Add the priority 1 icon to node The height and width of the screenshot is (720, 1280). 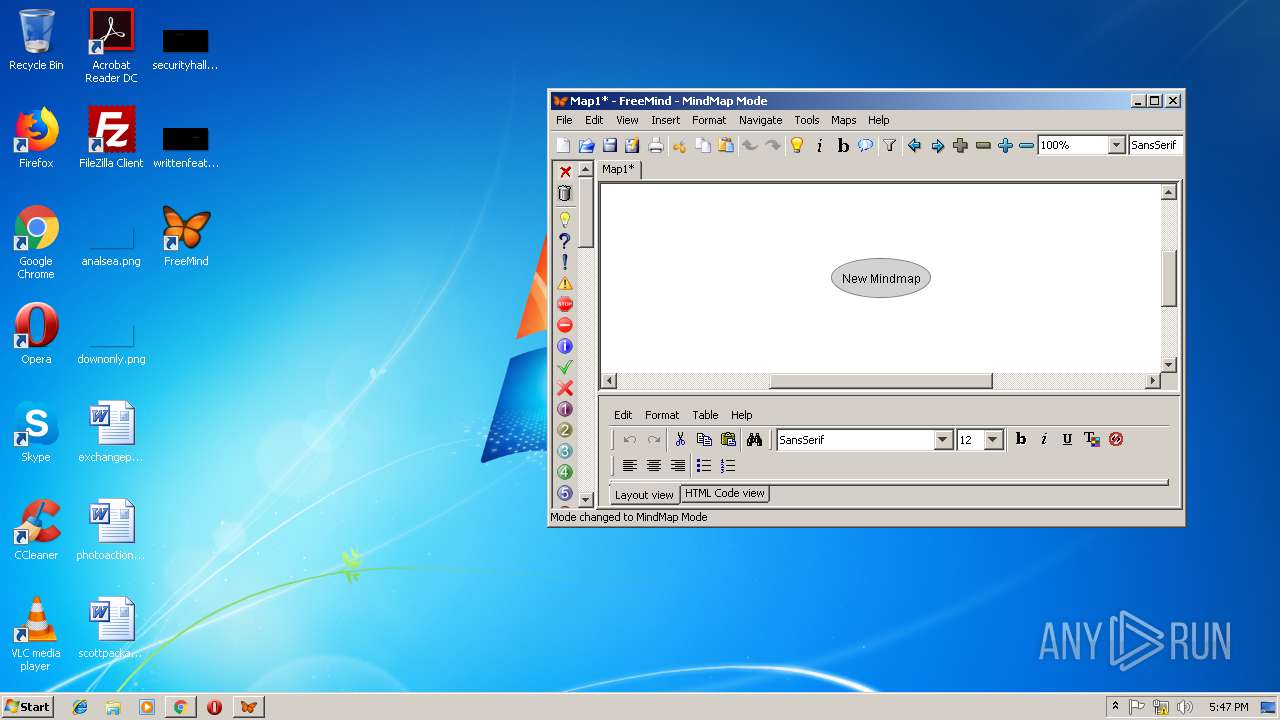click(565, 409)
